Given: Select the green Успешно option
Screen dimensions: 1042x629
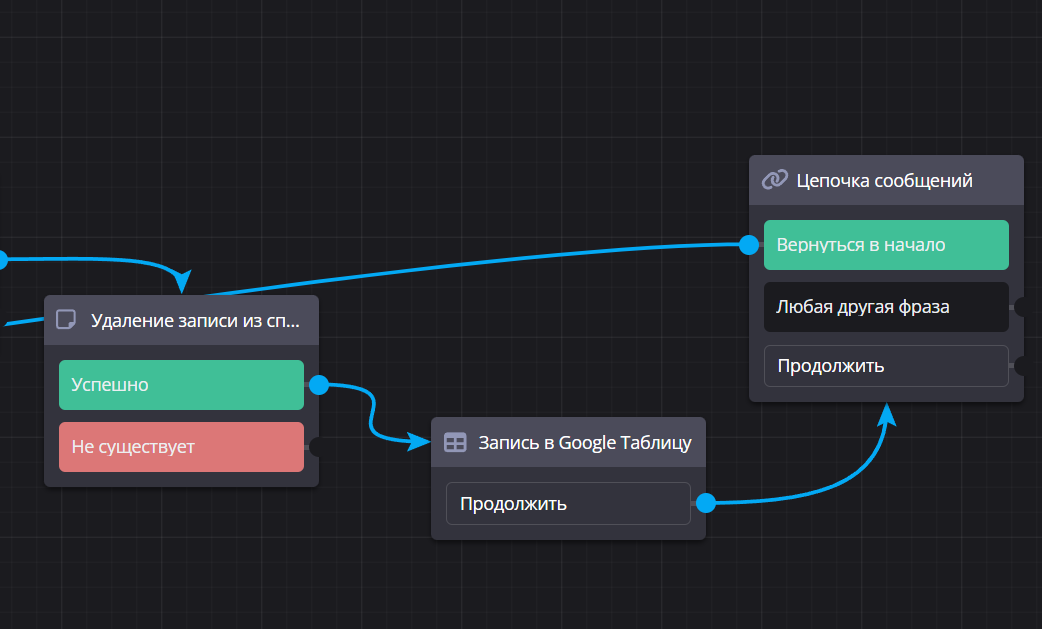Looking at the screenshot, I should (181, 385).
